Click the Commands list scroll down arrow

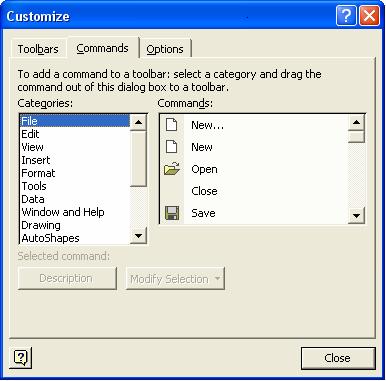[356, 215]
